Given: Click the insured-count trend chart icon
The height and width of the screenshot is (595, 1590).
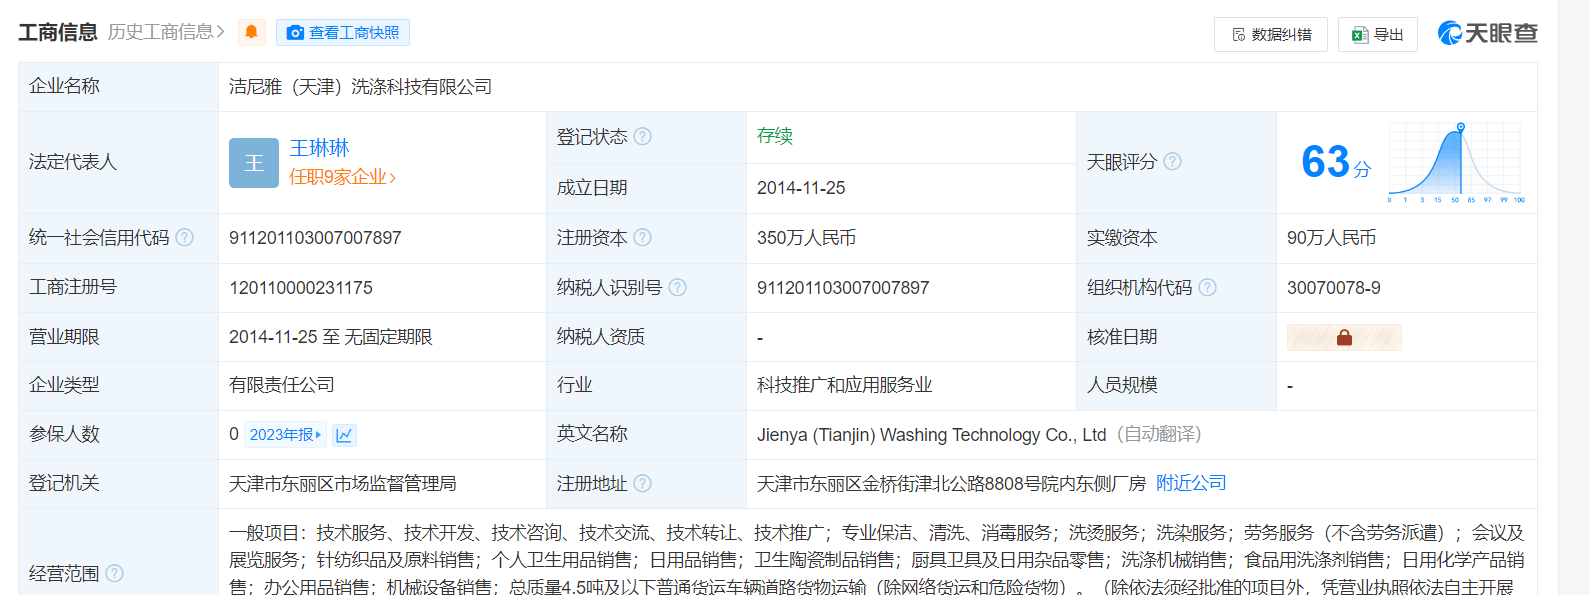Looking at the screenshot, I should pyautogui.click(x=344, y=434).
